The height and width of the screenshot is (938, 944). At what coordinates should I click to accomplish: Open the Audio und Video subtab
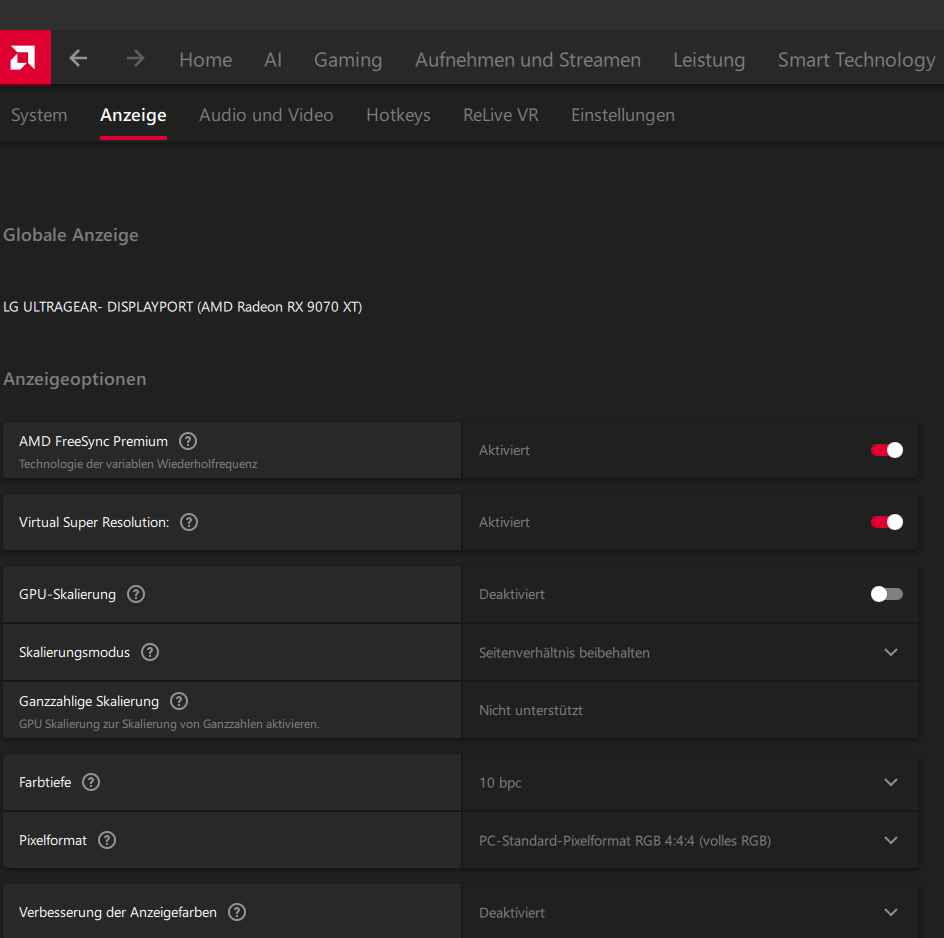[x=266, y=115]
